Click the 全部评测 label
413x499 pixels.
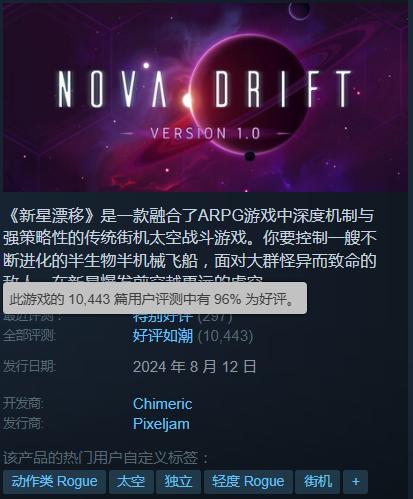pyautogui.click(x=29, y=336)
